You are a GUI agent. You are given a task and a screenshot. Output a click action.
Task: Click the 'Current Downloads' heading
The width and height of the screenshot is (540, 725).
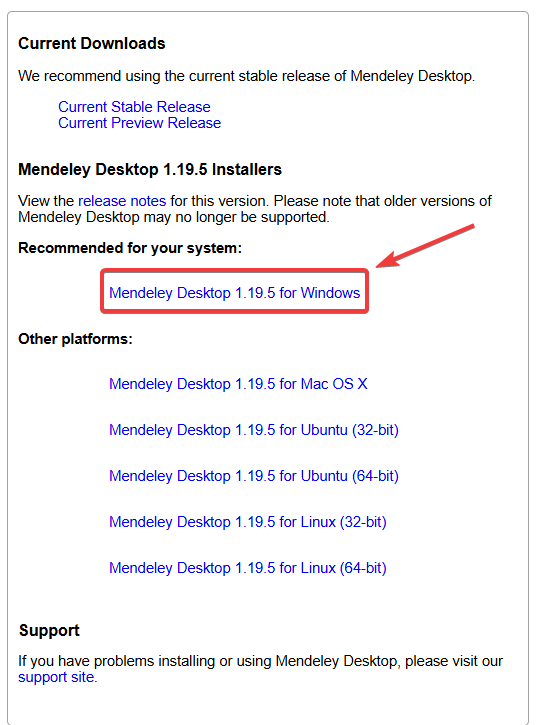tap(92, 43)
